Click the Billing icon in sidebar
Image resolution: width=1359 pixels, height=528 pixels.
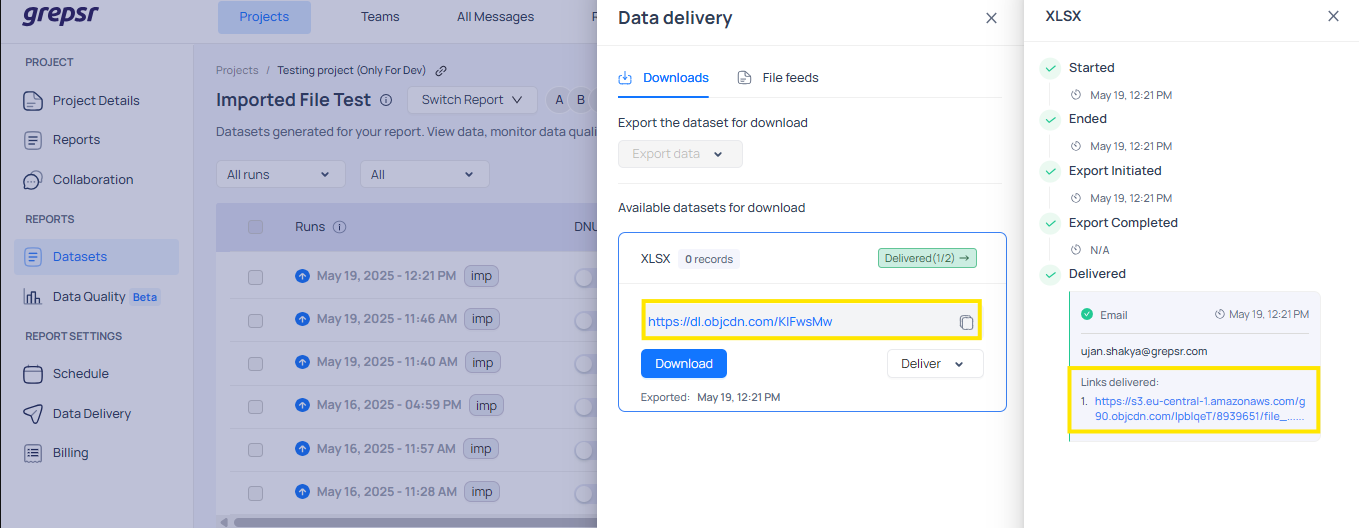34,453
